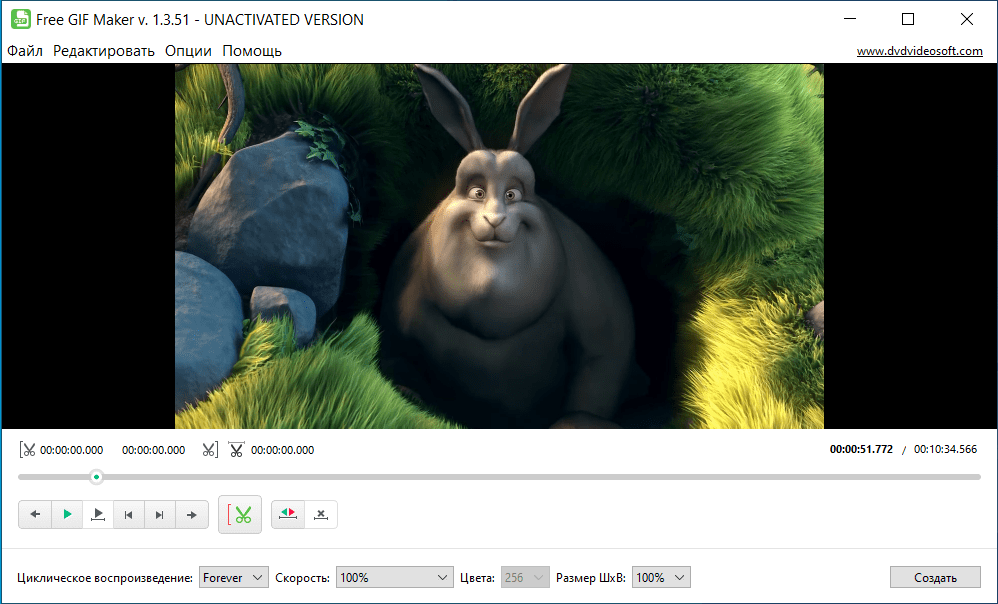Viewport: 998px width, 604px height.
Task: Step back with the left arrow button
Action: pos(35,514)
